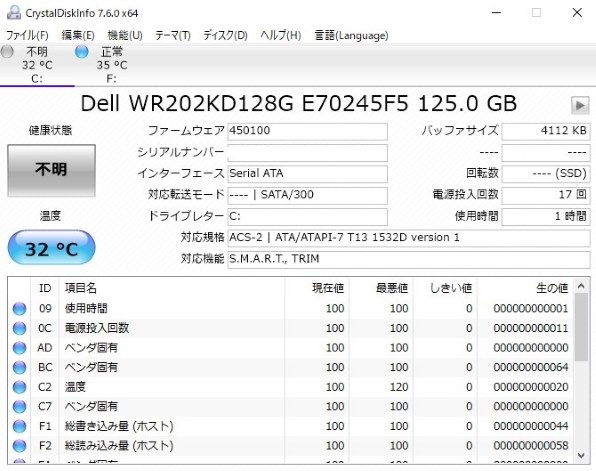Click the features field S.M.A.R.T., TRIM
This screenshot has height=471, width=596.
point(409,259)
